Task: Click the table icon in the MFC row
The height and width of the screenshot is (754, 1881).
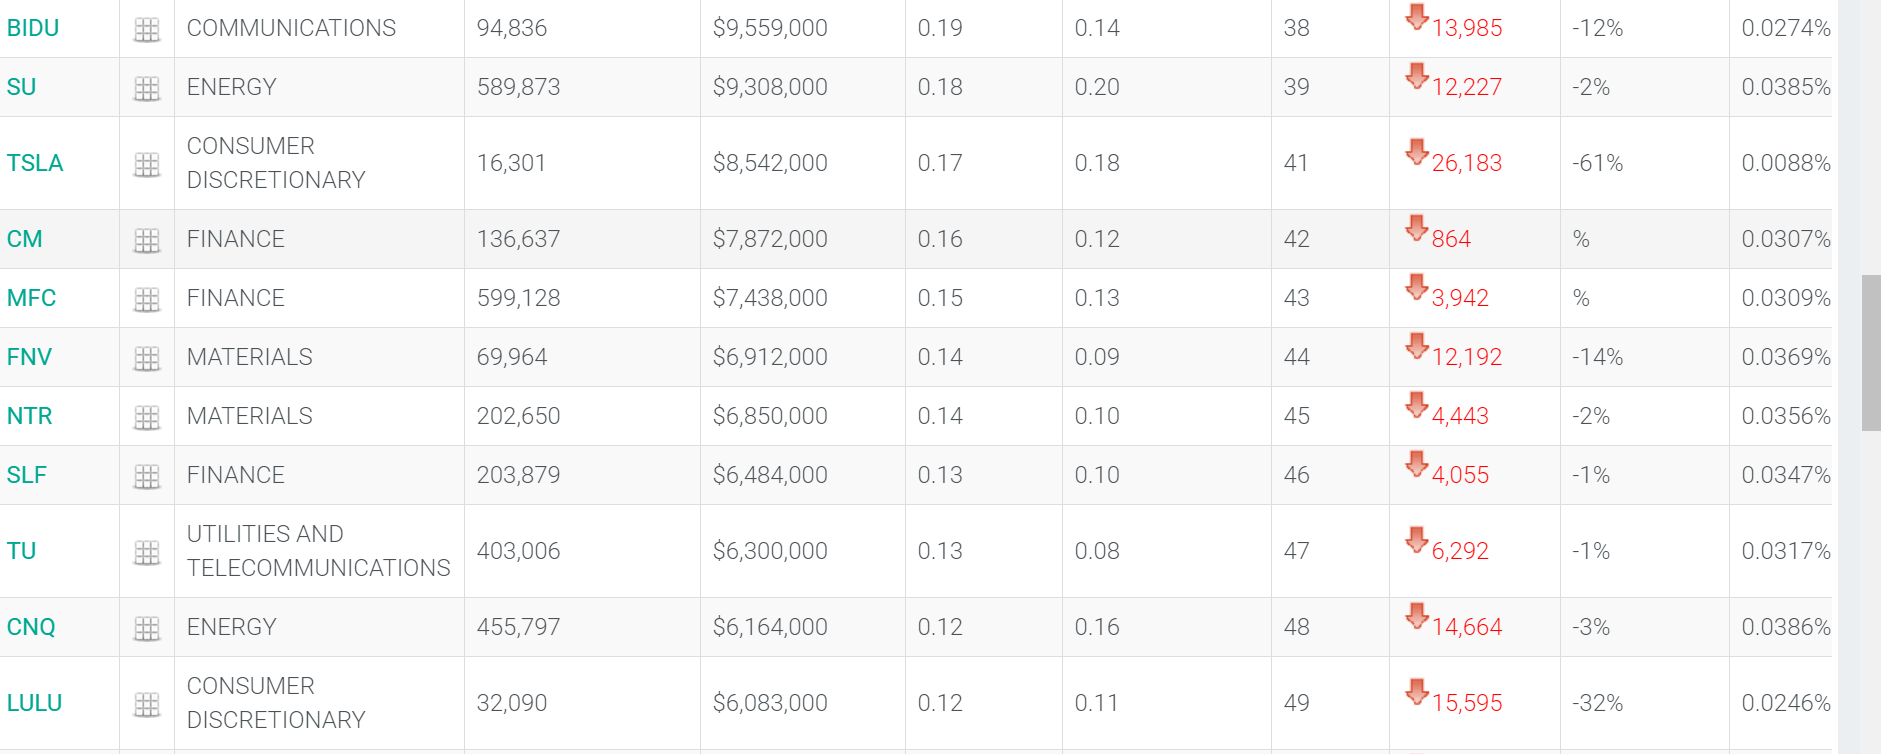Action: 147,300
